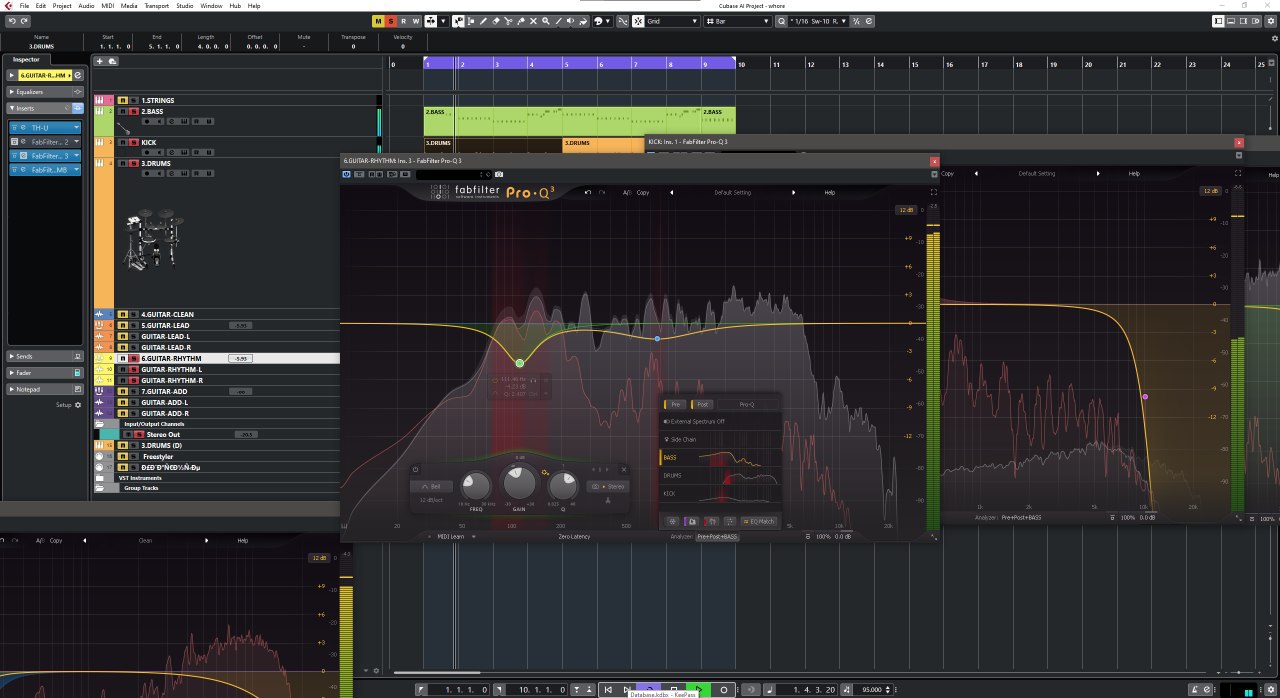Select the Zoom magnifier tool

point(546,21)
